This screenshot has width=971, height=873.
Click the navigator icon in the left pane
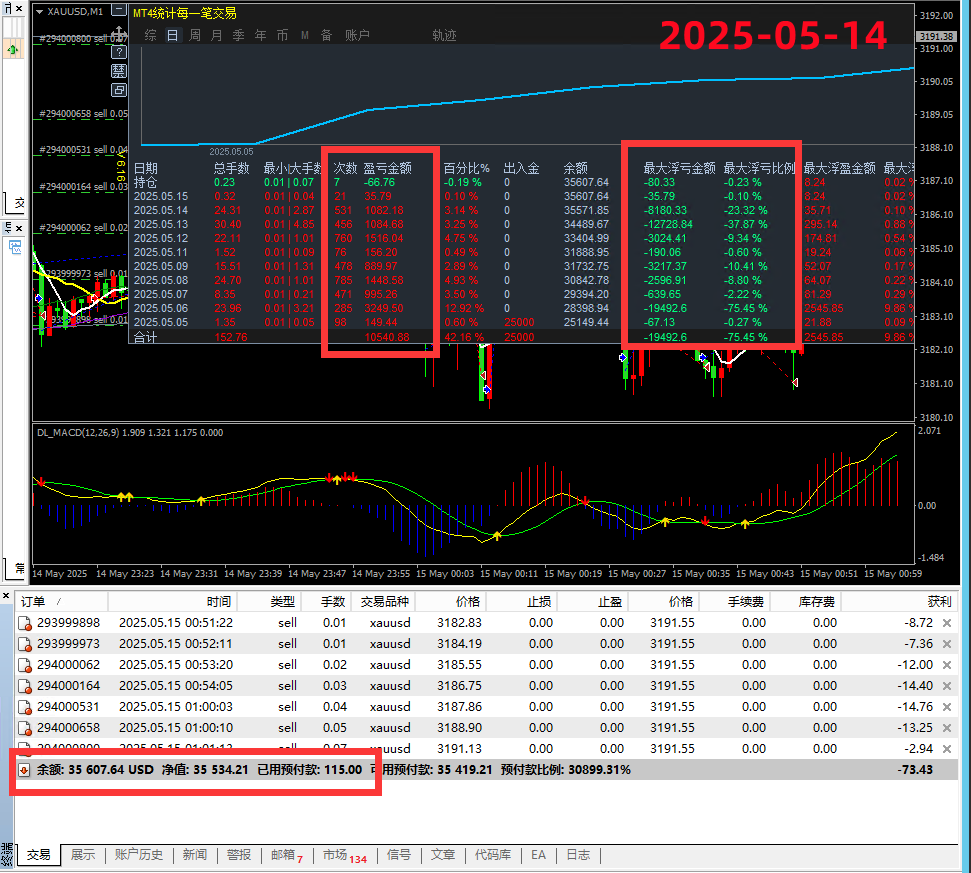point(15,248)
